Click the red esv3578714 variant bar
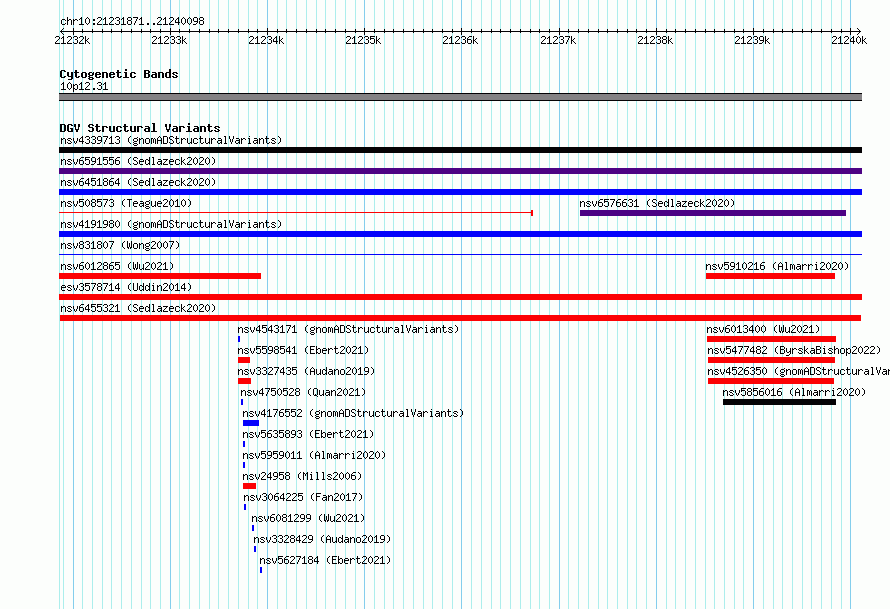Image resolution: width=890 pixels, height=609 pixels. point(460,297)
